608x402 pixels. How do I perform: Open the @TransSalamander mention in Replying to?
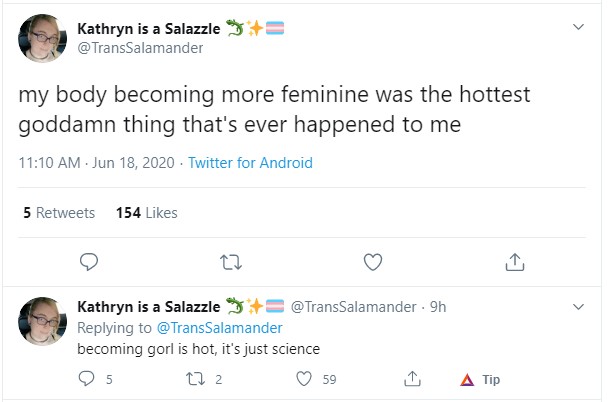pos(219,328)
